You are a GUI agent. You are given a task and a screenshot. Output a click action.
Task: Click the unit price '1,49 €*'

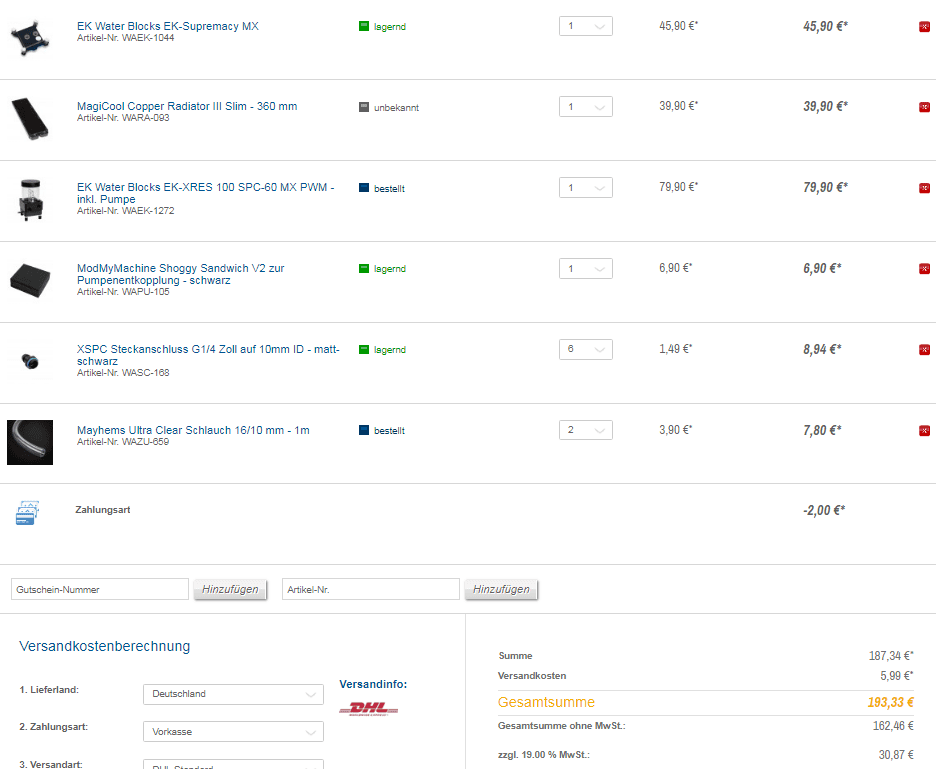pos(675,349)
